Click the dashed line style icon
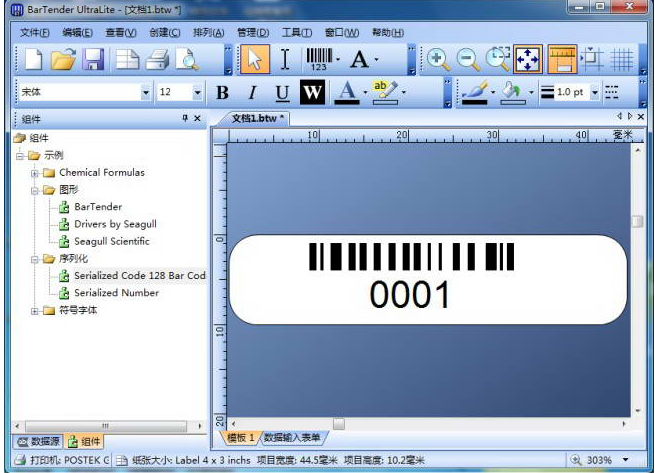 click(x=612, y=92)
